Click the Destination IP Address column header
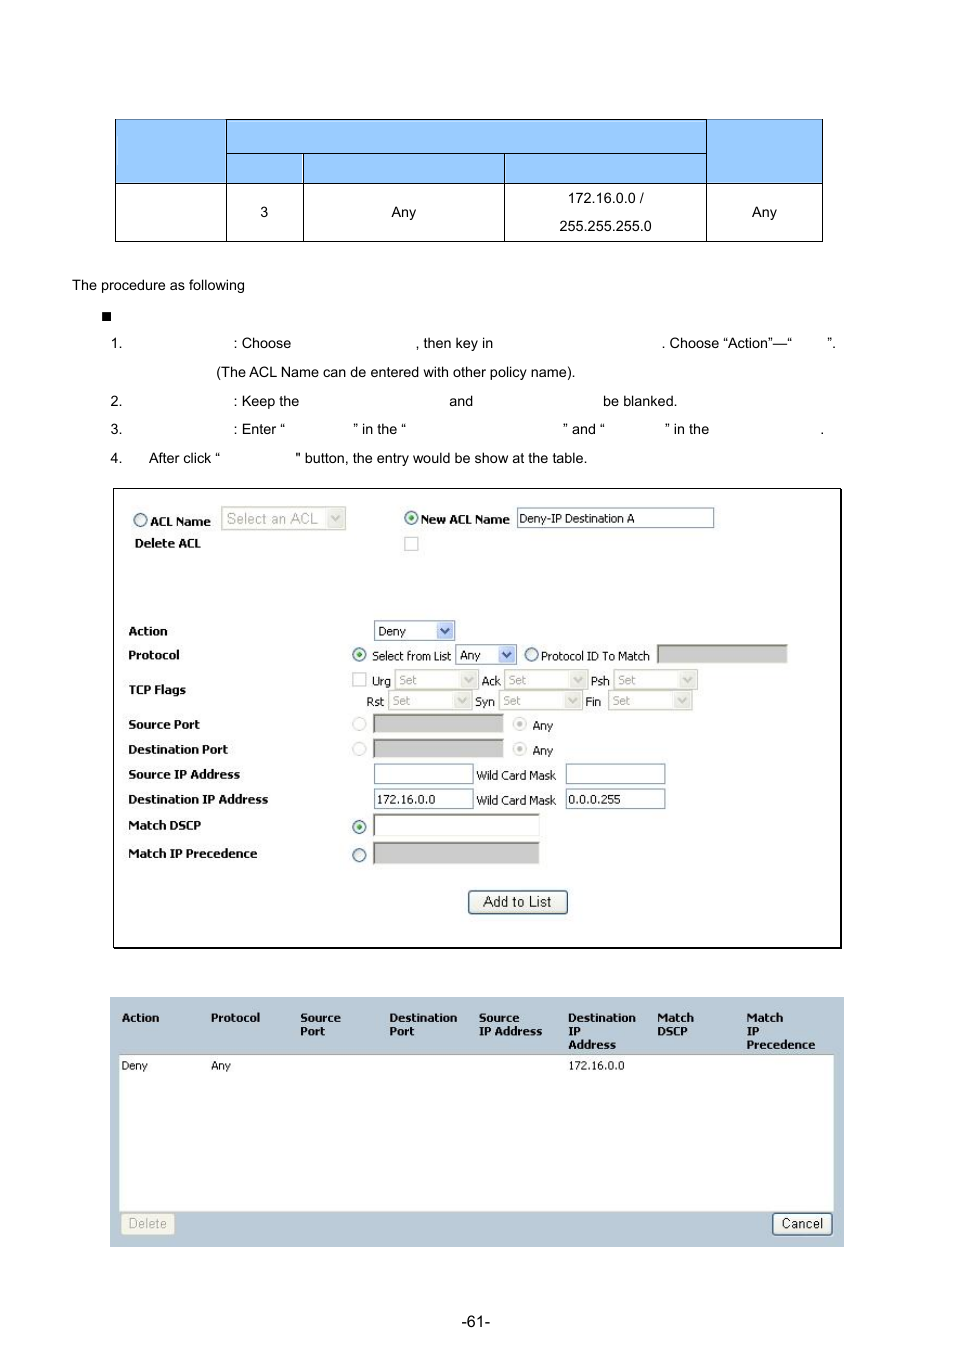The height and width of the screenshot is (1350, 954). click(602, 1031)
